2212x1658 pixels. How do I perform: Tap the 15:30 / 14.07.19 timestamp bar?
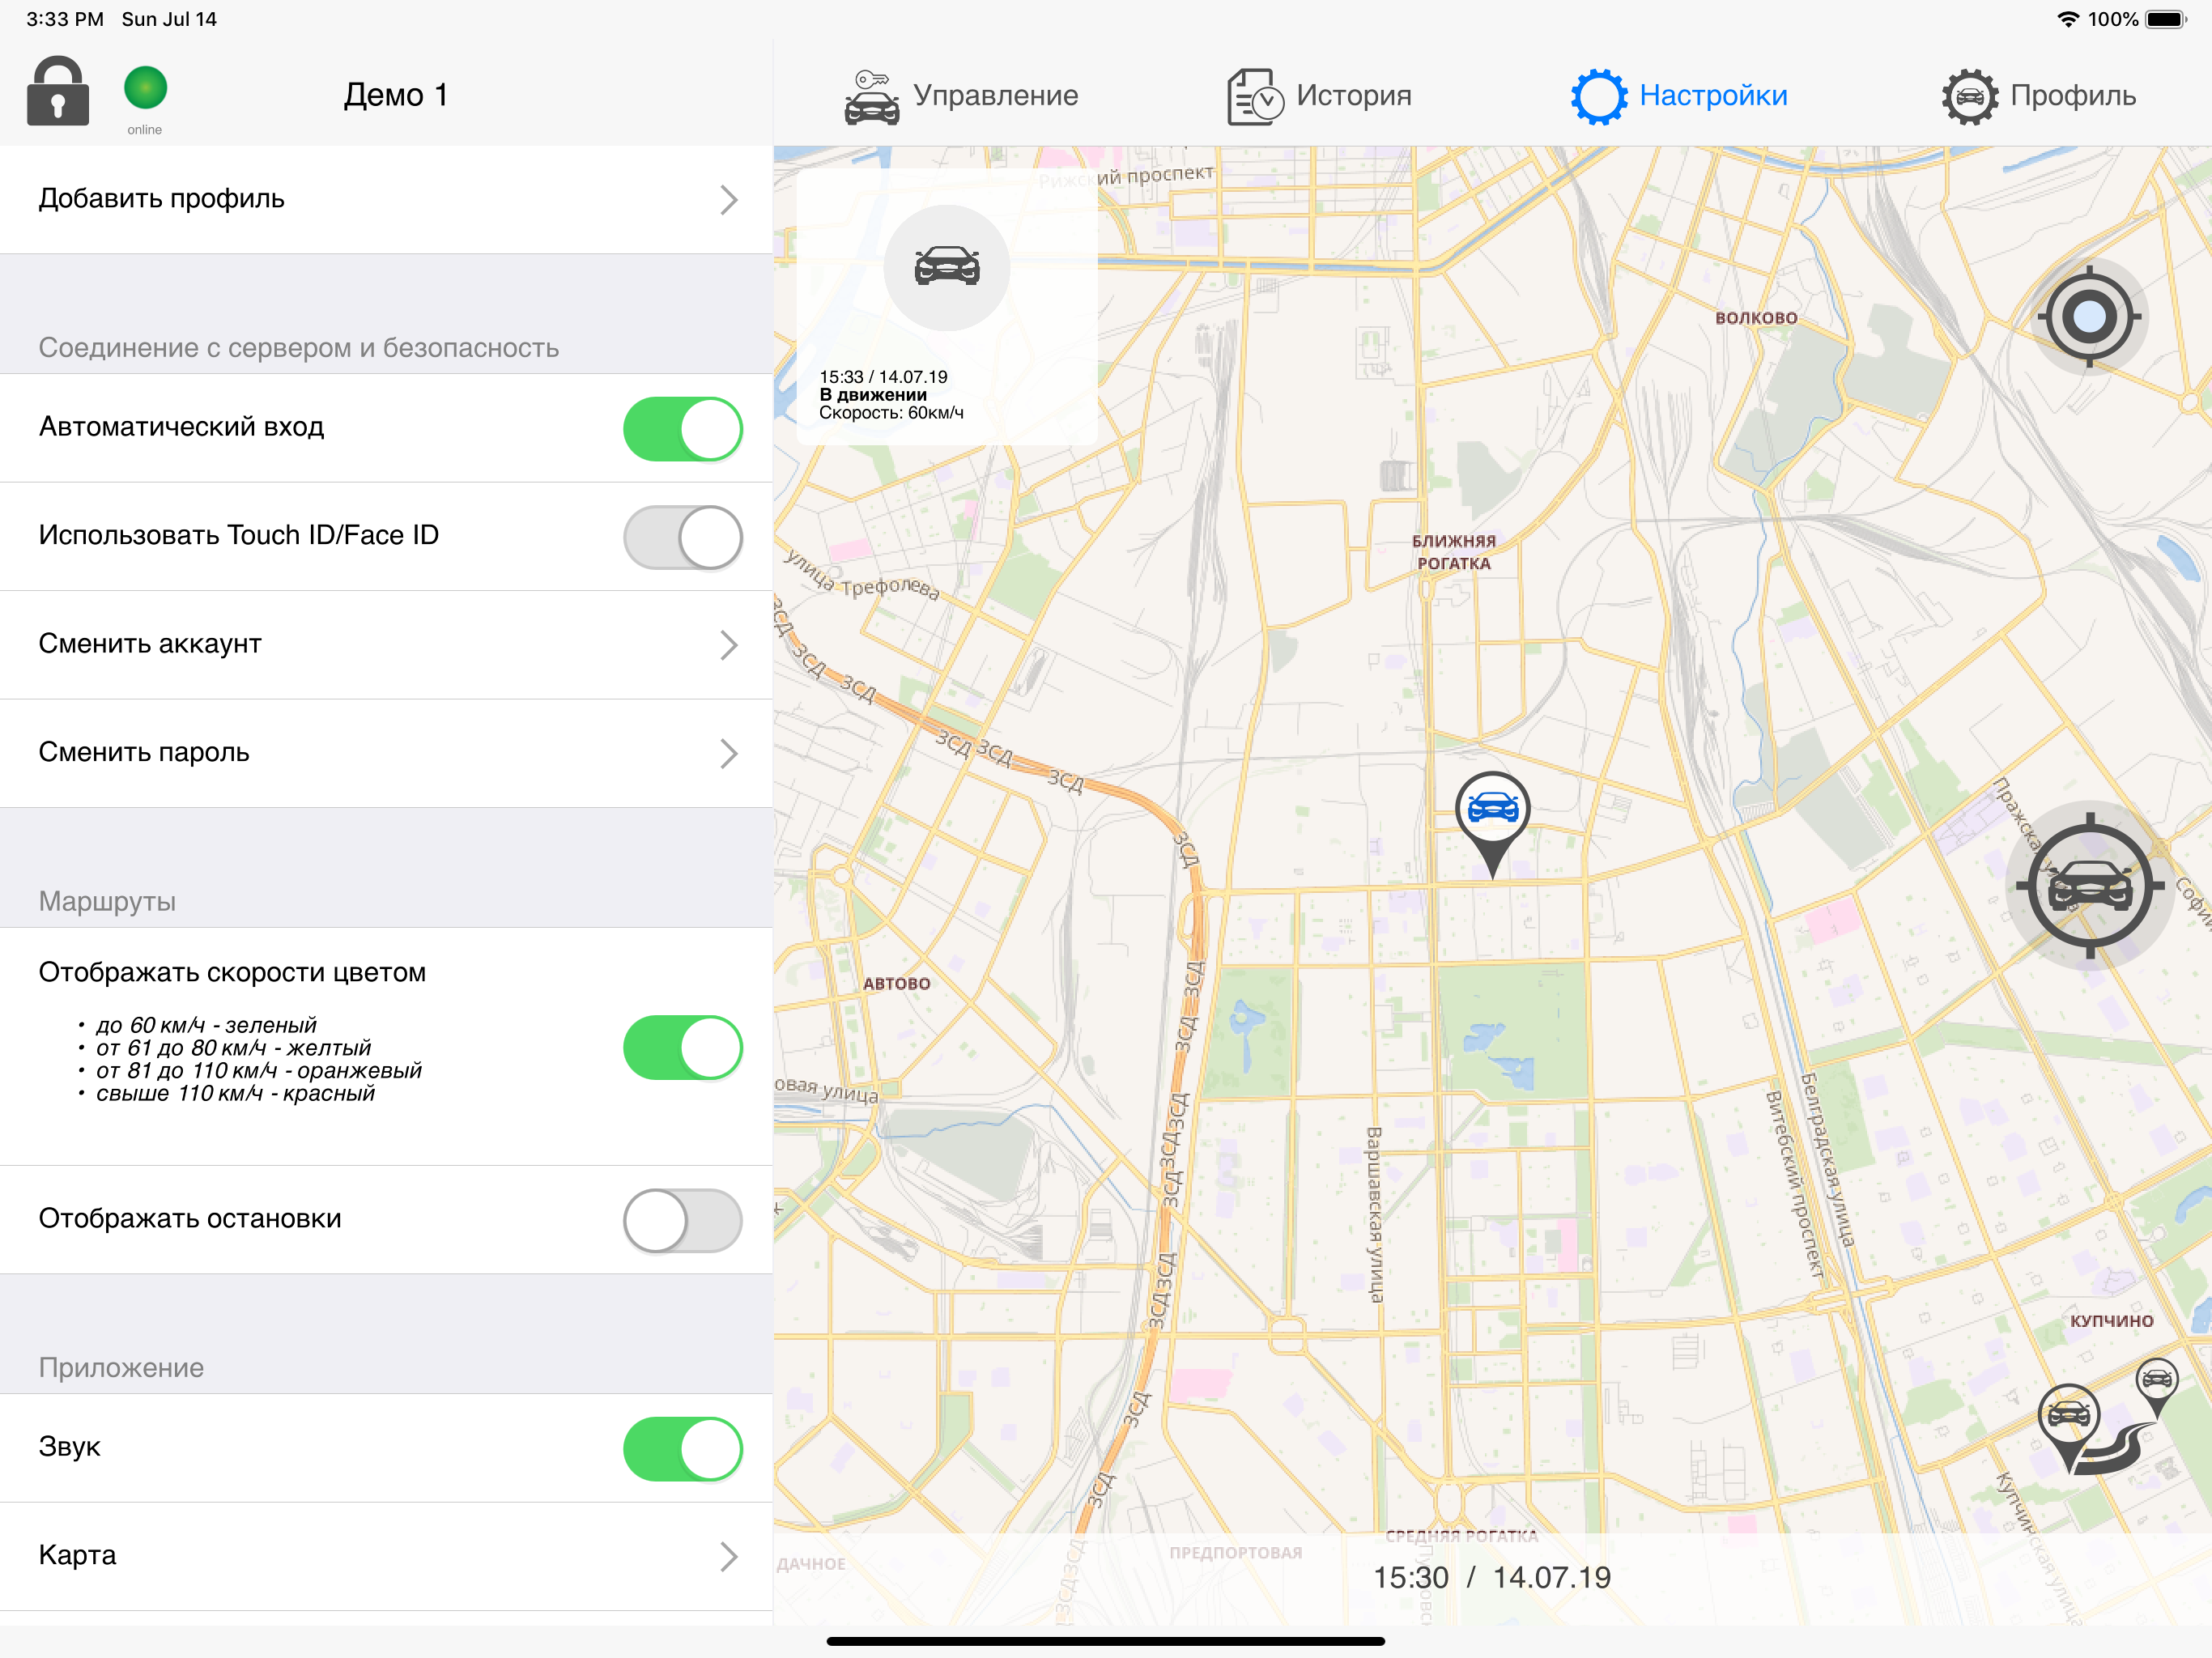click(x=1492, y=1577)
